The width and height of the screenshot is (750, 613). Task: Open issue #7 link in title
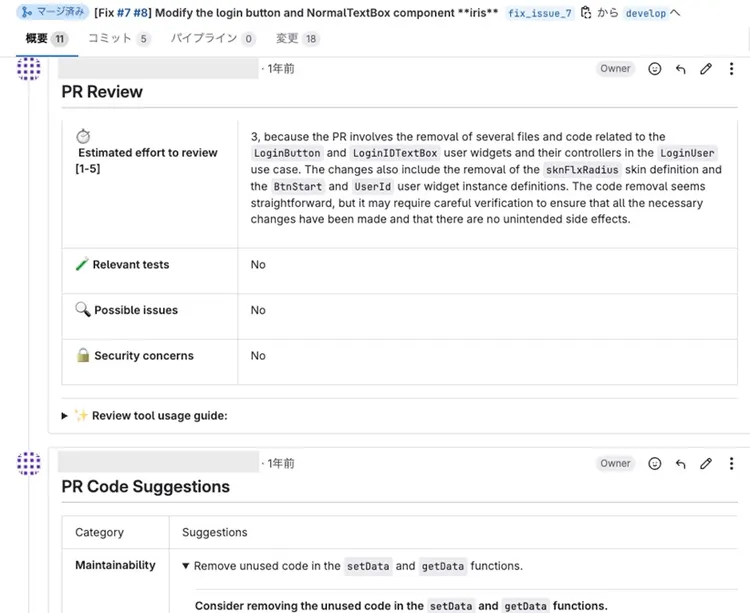pyautogui.click(x=125, y=14)
